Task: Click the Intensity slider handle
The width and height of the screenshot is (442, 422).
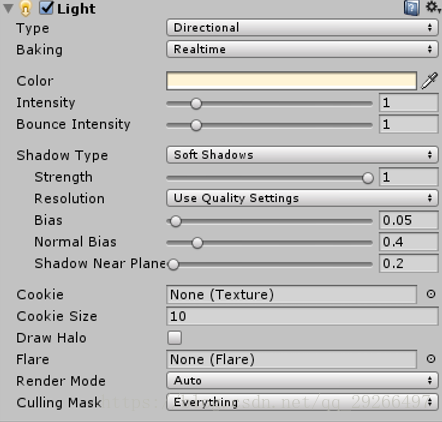Action: [196, 104]
